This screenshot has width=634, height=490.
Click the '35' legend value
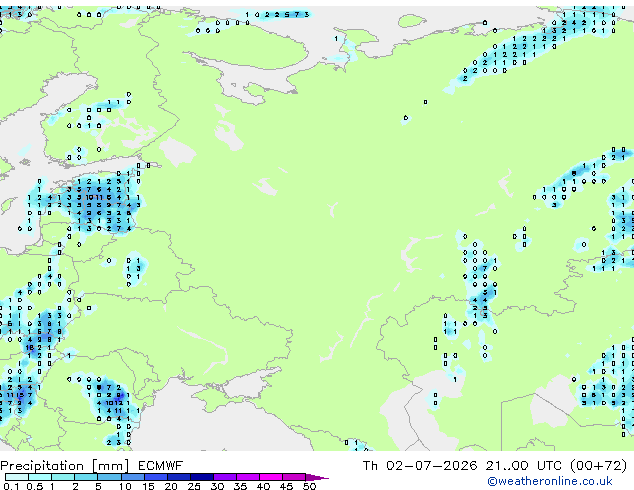coord(240,486)
